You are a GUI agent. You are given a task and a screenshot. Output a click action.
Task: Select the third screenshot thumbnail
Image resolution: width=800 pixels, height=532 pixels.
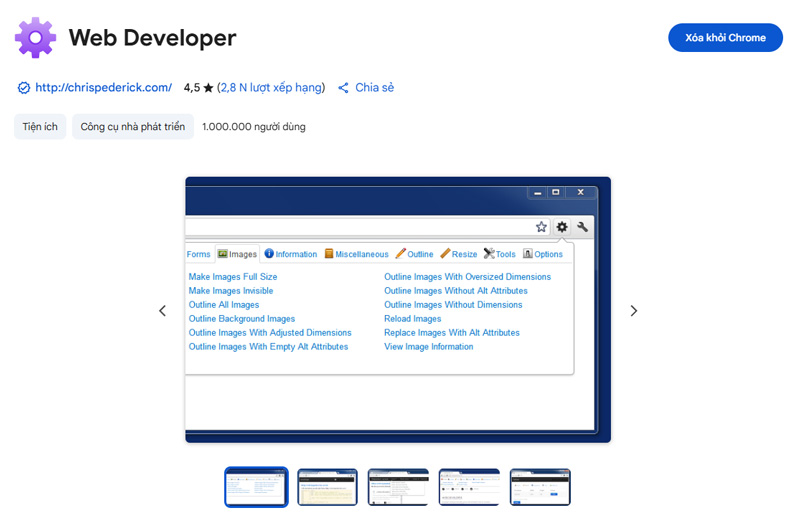click(398, 487)
